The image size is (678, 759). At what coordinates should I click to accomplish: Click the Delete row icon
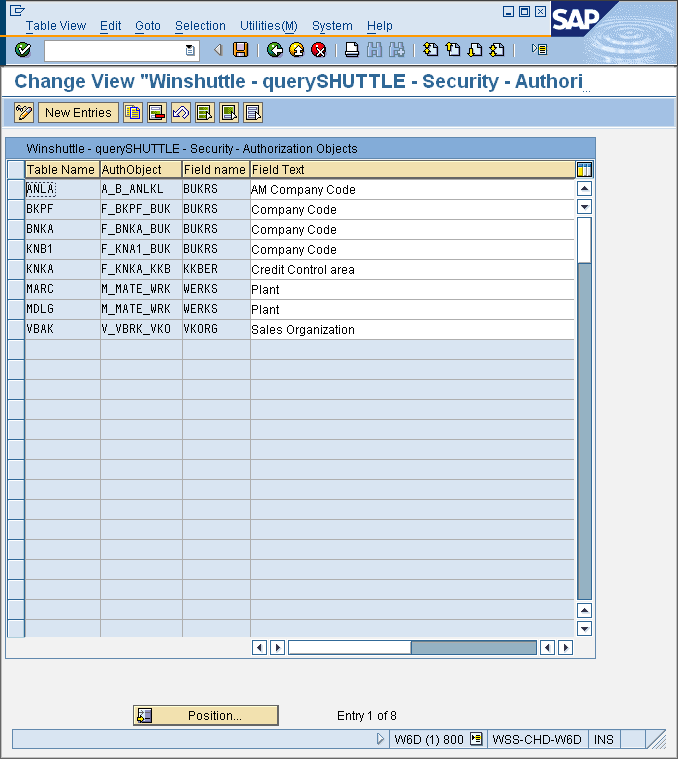tap(157, 113)
